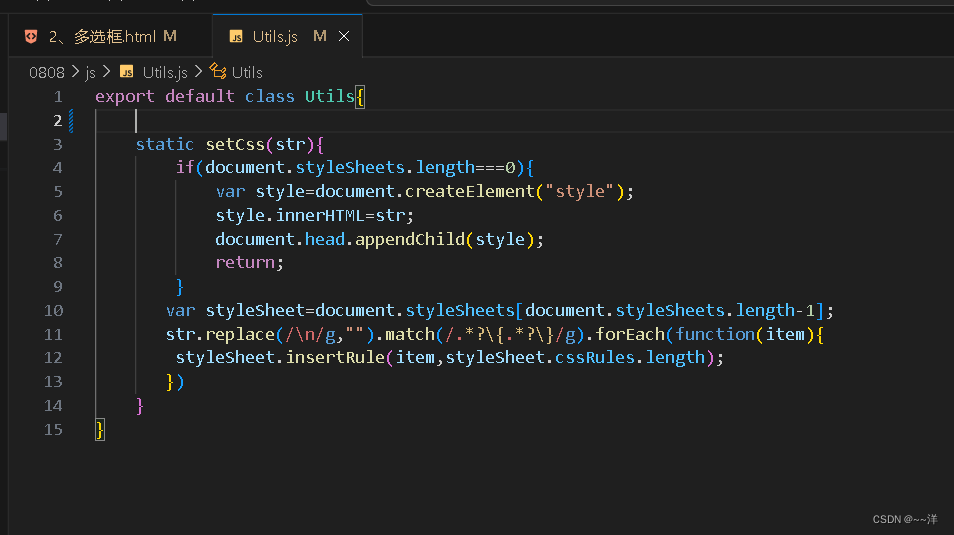Expand chevron after js in breadcrumb
This screenshot has width=954, height=535.
(x=106, y=72)
